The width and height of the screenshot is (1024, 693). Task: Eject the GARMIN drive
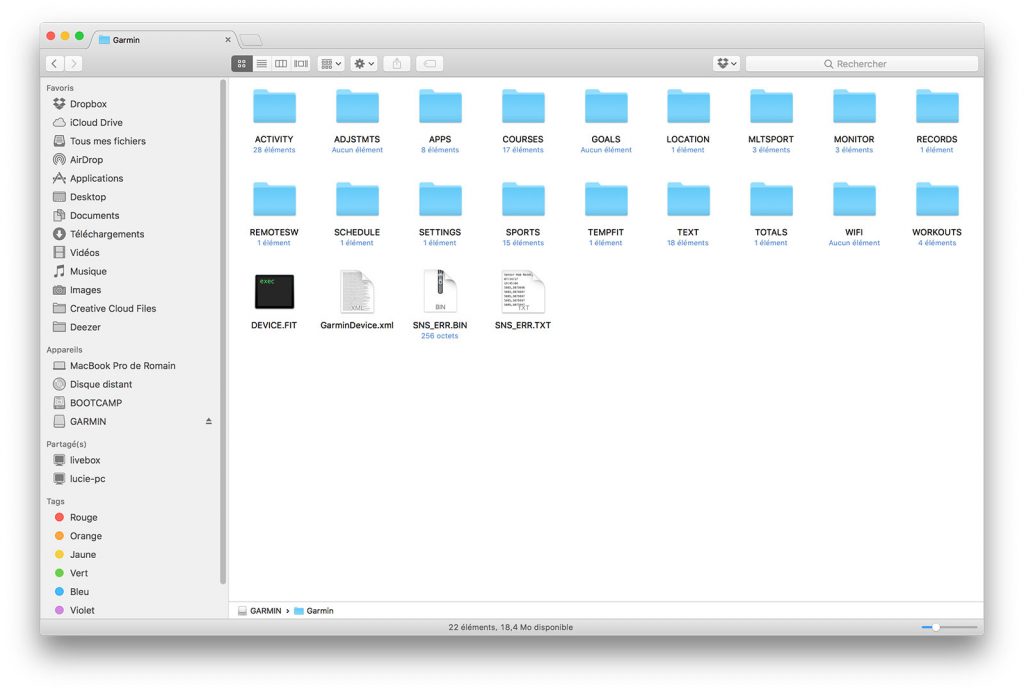tap(209, 422)
